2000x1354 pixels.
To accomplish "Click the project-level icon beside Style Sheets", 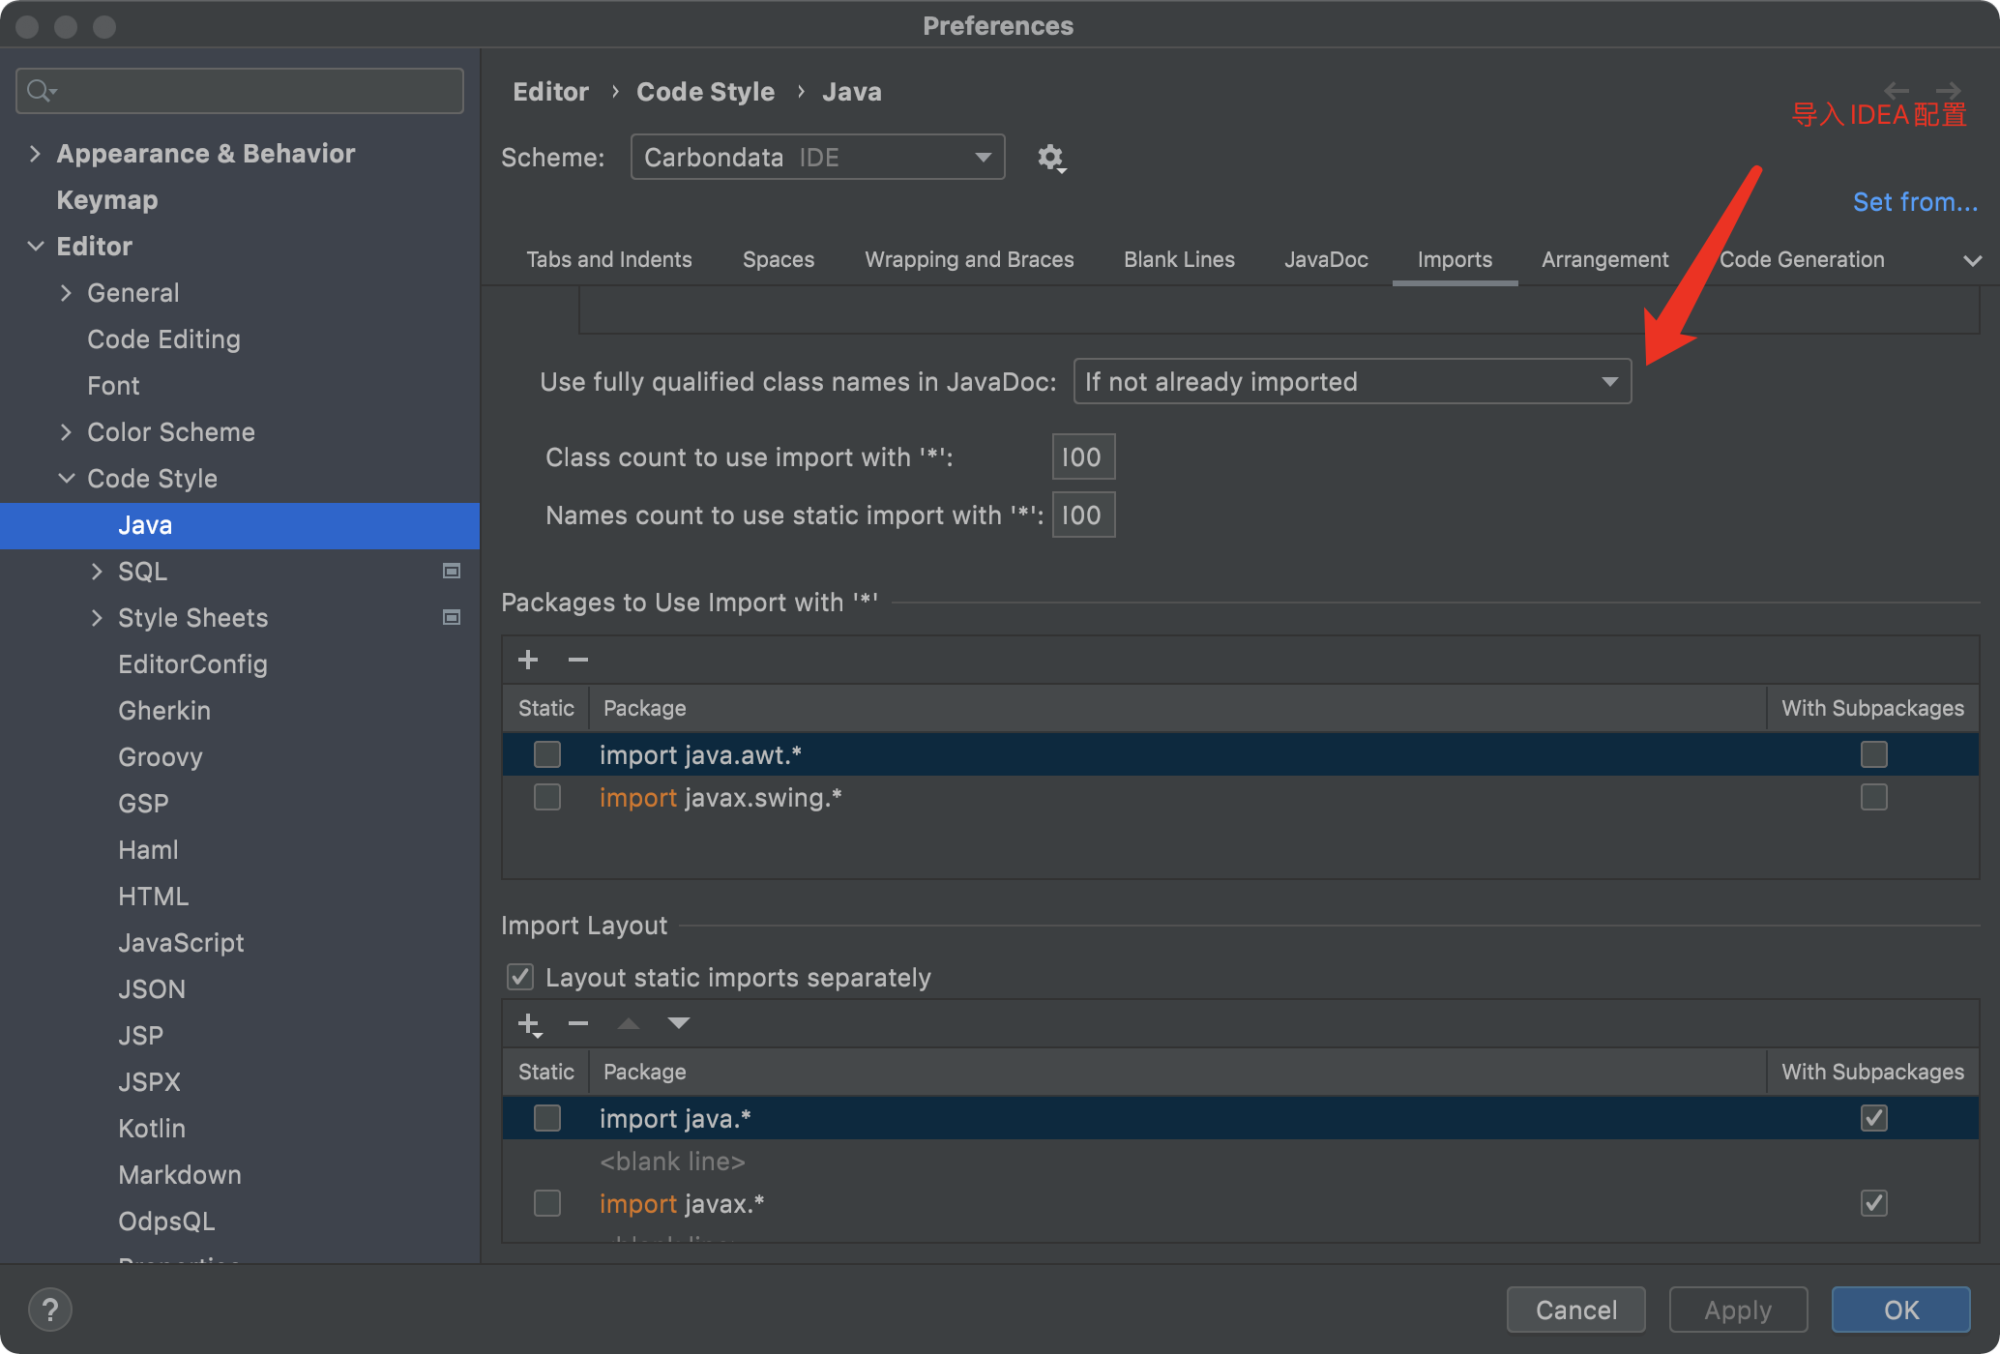I will tap(452, 618).
